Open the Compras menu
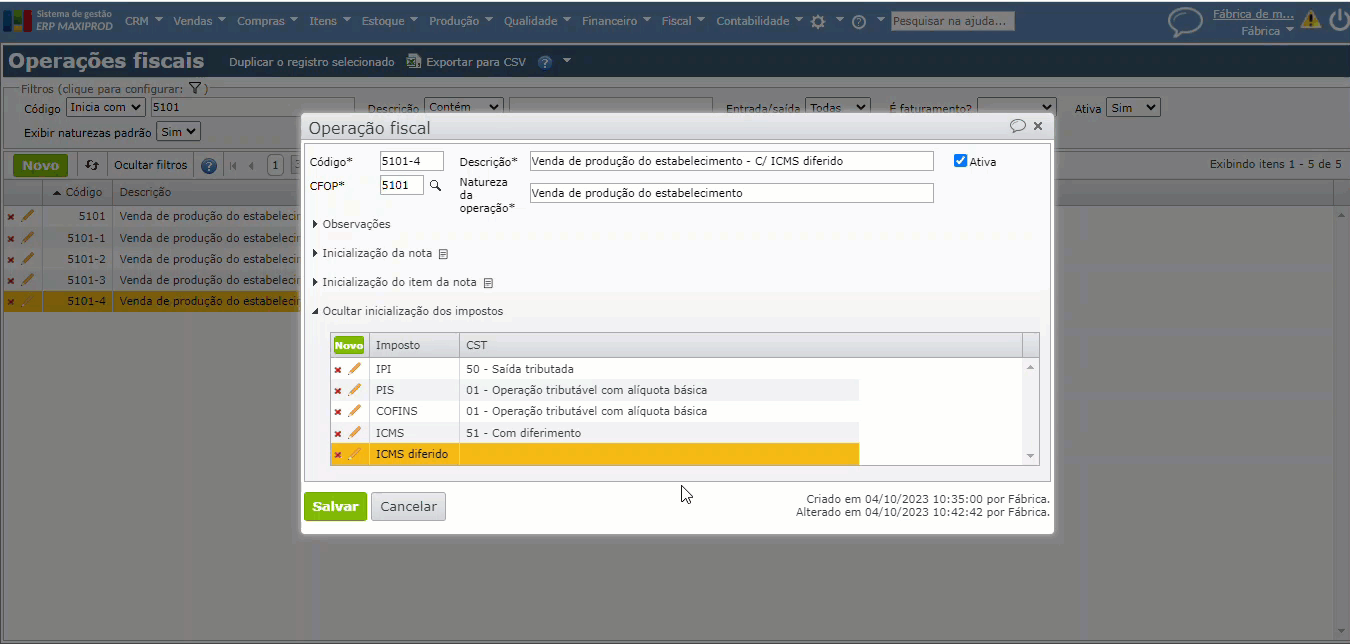This screenshot has height=644, width=1350. pos(266,21)
